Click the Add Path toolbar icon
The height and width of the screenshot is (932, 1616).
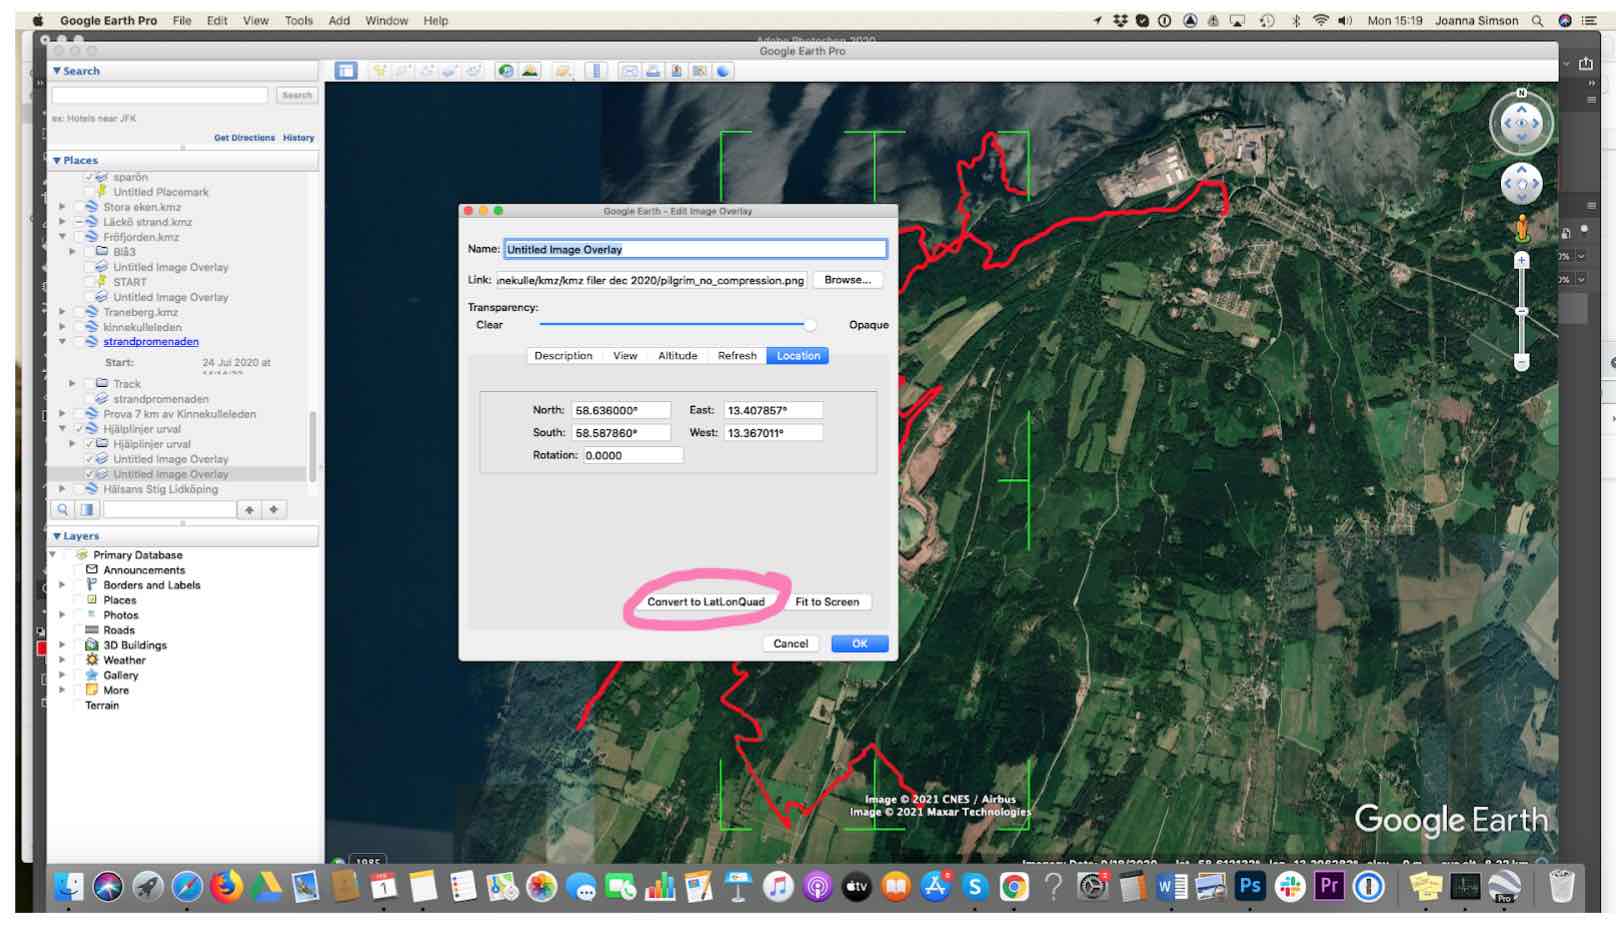point(427,71)
